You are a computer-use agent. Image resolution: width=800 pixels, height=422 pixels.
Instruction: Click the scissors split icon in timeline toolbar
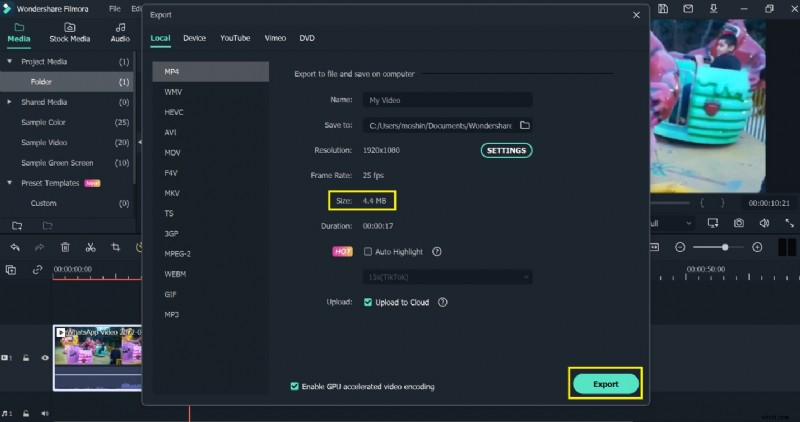click(x=90, y=247)
